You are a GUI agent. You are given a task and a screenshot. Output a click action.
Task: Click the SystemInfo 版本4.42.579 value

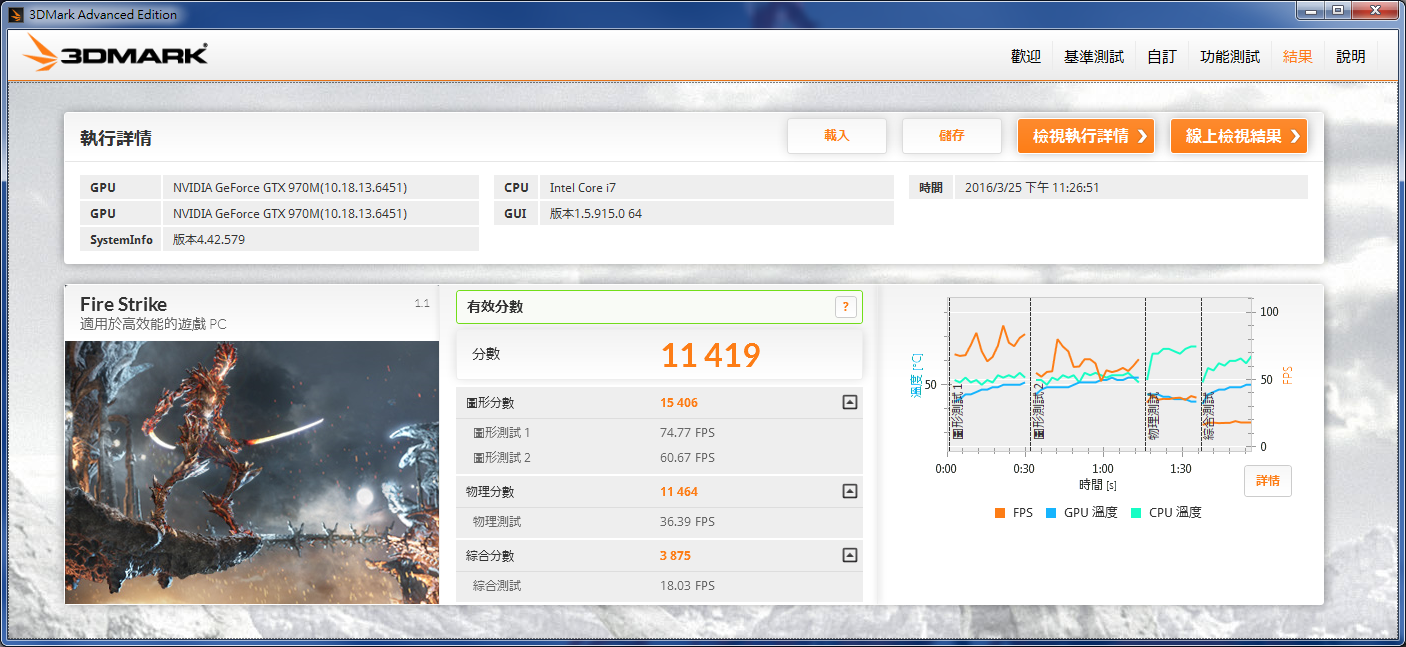click(x=320, y=239)
